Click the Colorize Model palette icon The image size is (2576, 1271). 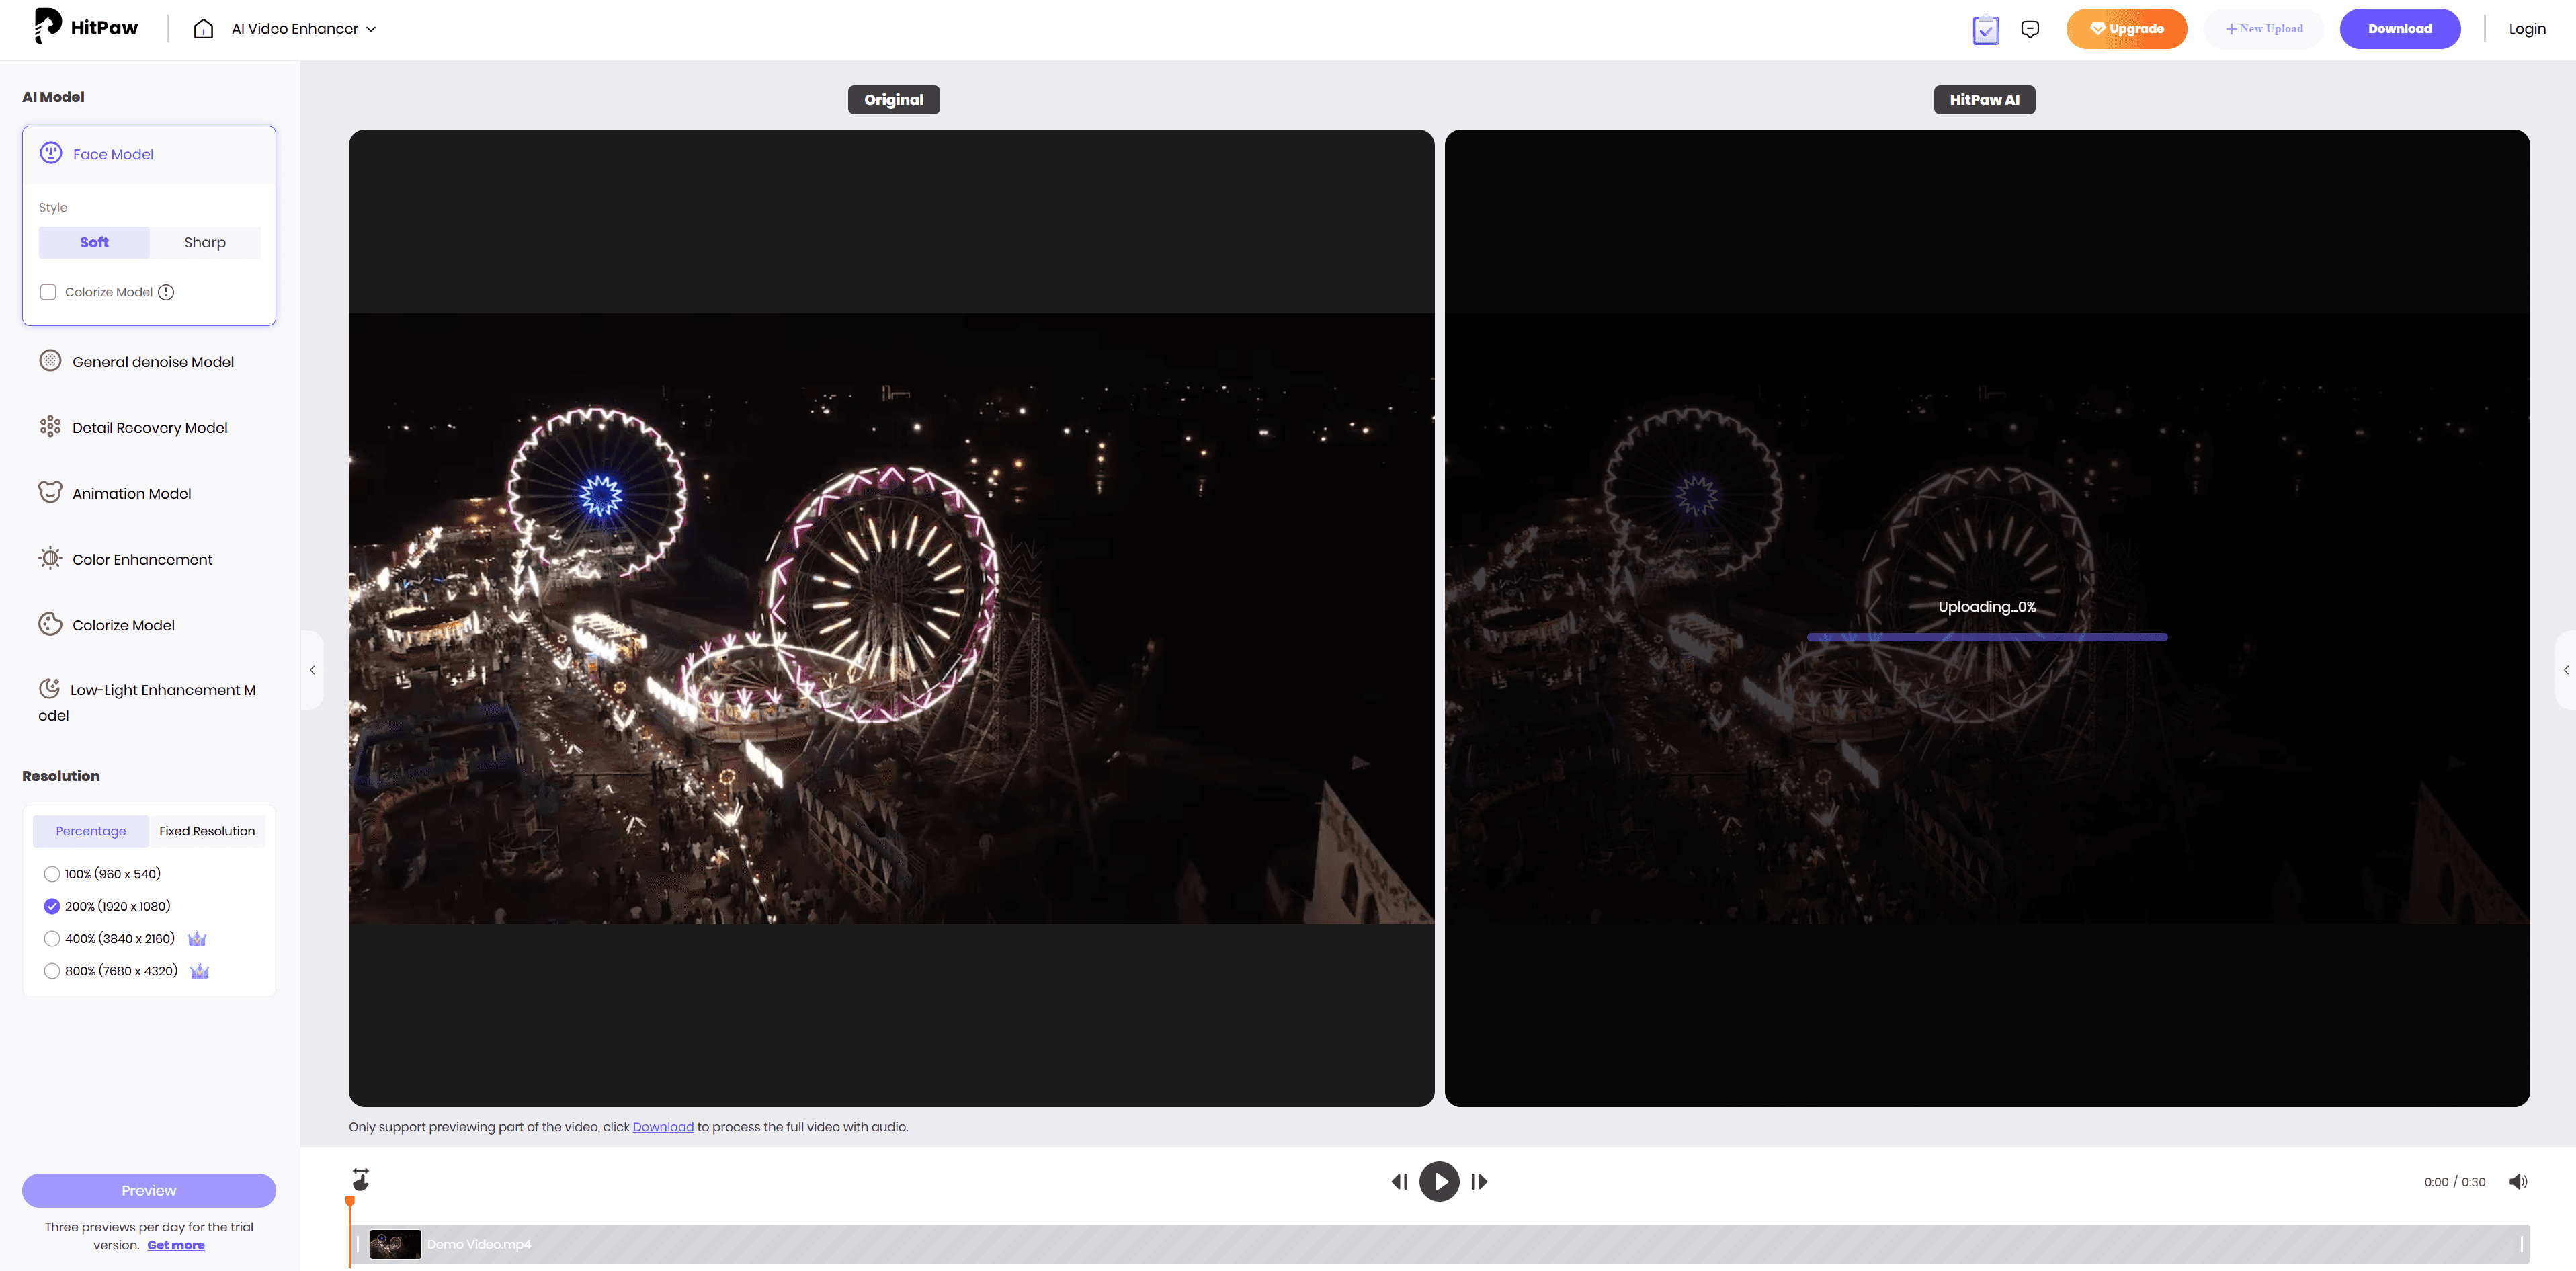point(50,624)
